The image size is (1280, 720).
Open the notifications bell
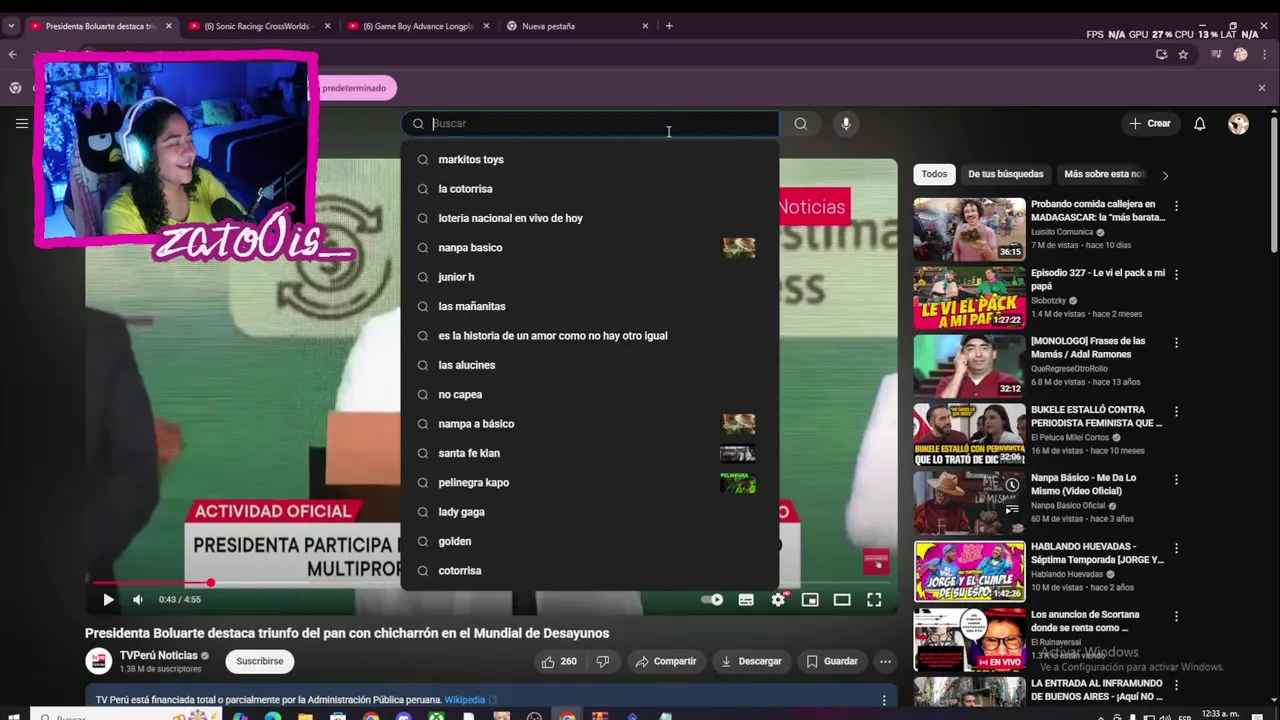(1199, 123)
